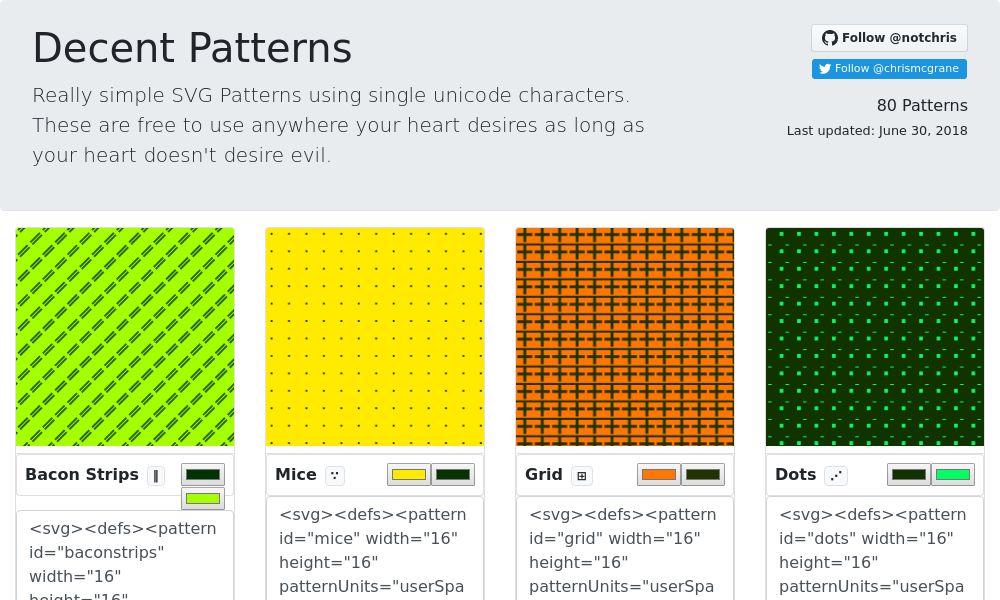Click the SVG code block below Dots

tap(873, 550)
